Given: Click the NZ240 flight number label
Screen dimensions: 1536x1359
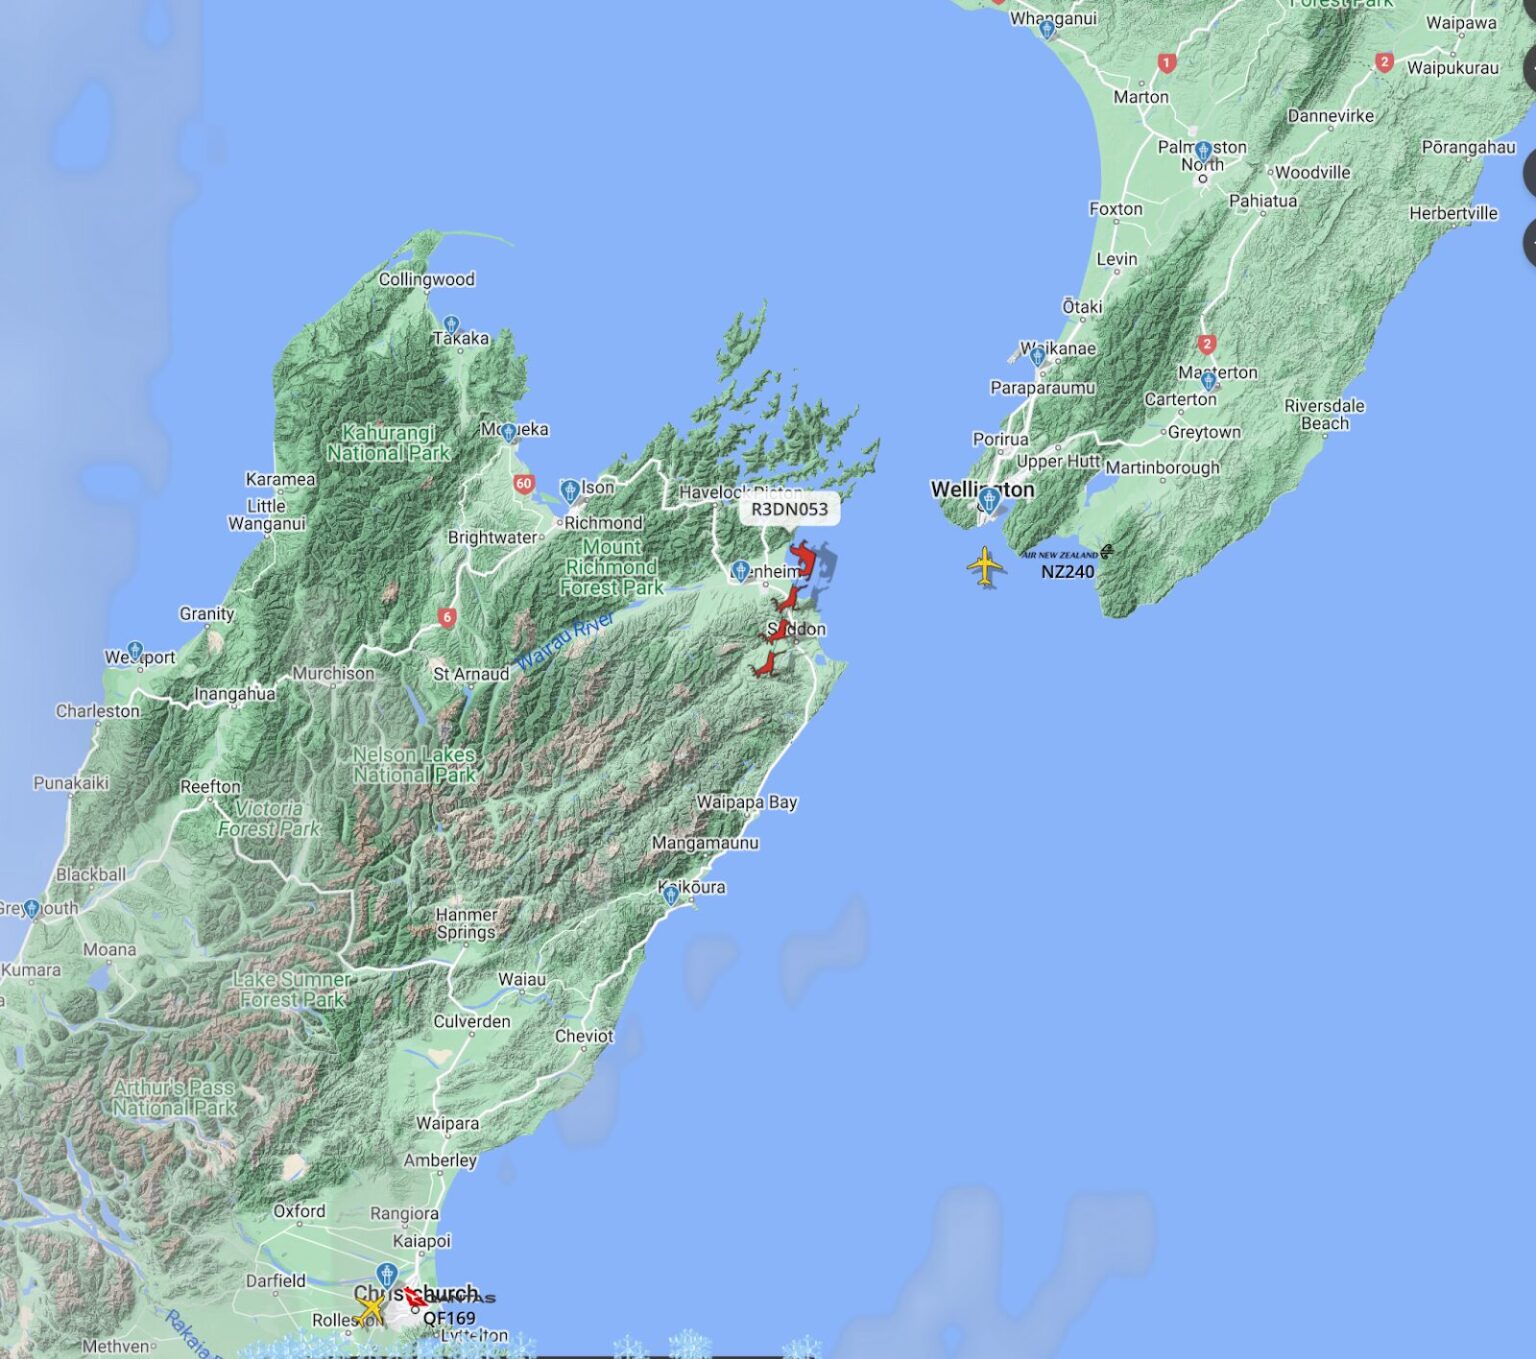Looking at the screenshot, I should coord(1067,572).
